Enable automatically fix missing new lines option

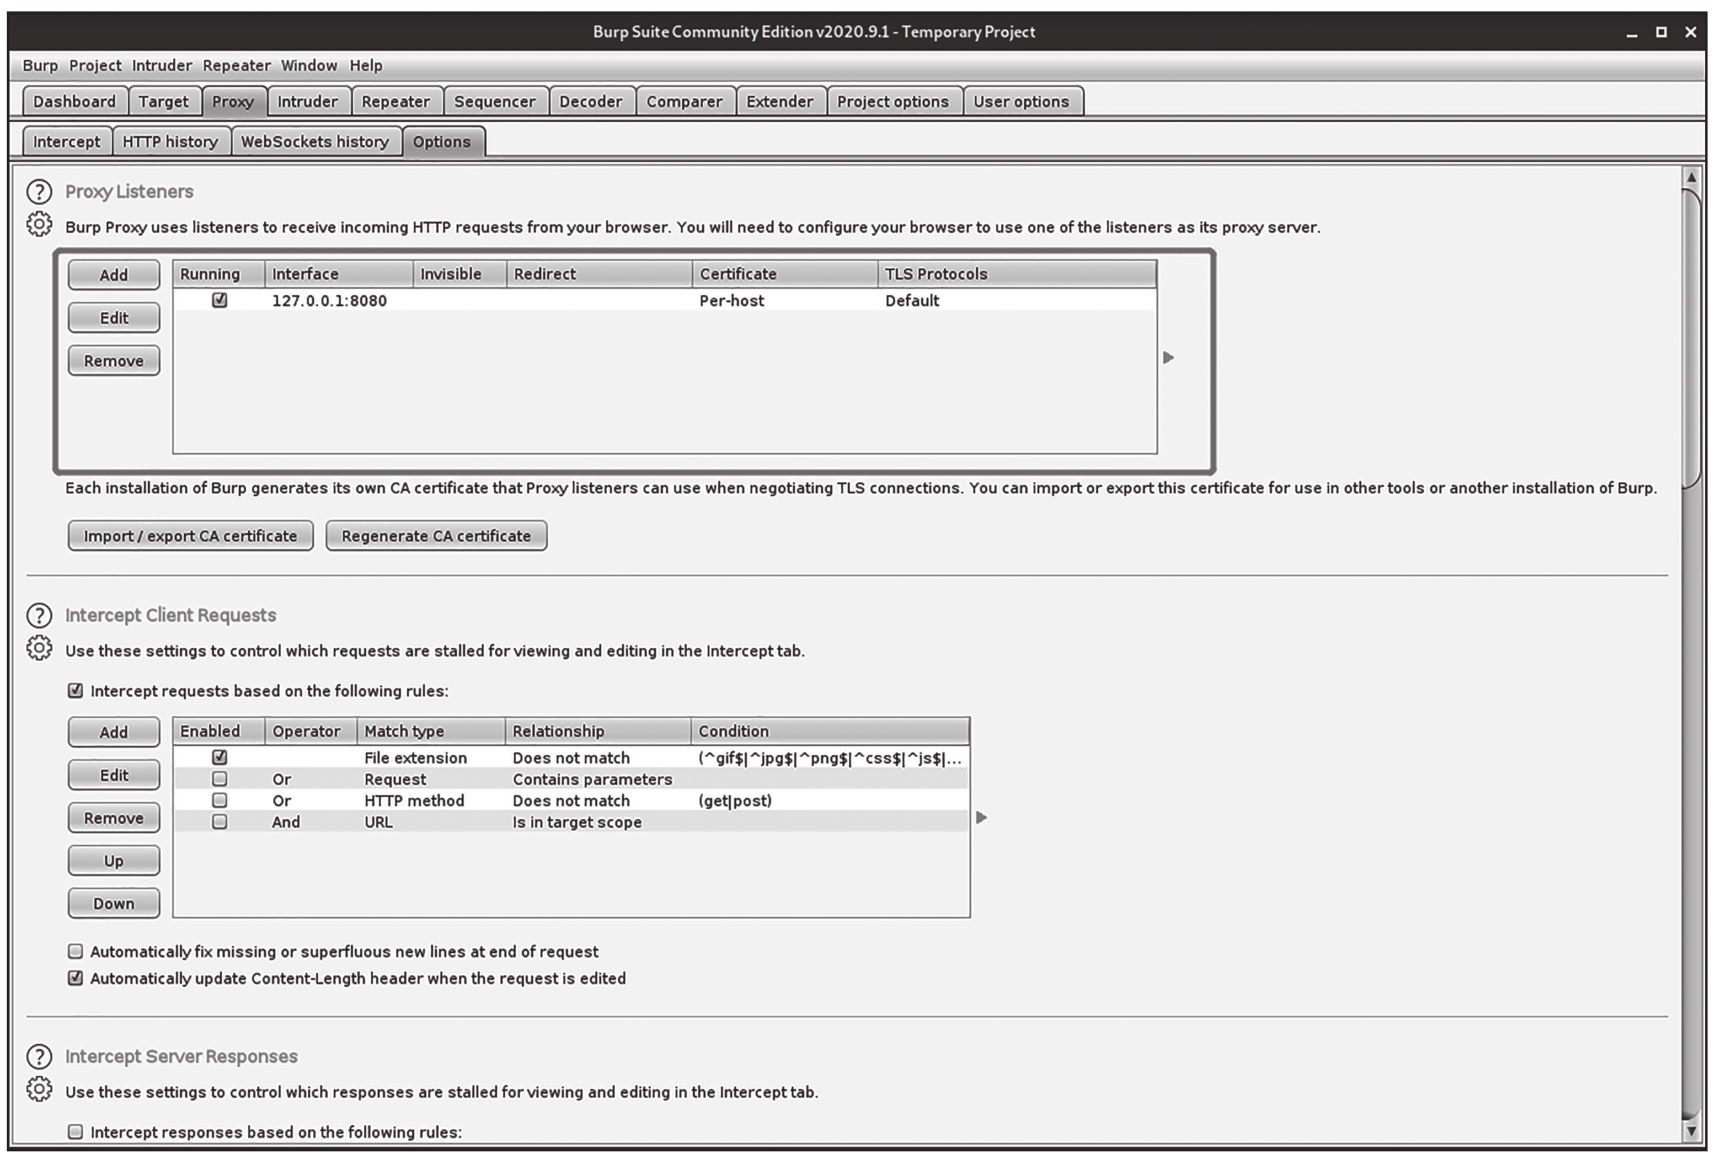(76, 952)
